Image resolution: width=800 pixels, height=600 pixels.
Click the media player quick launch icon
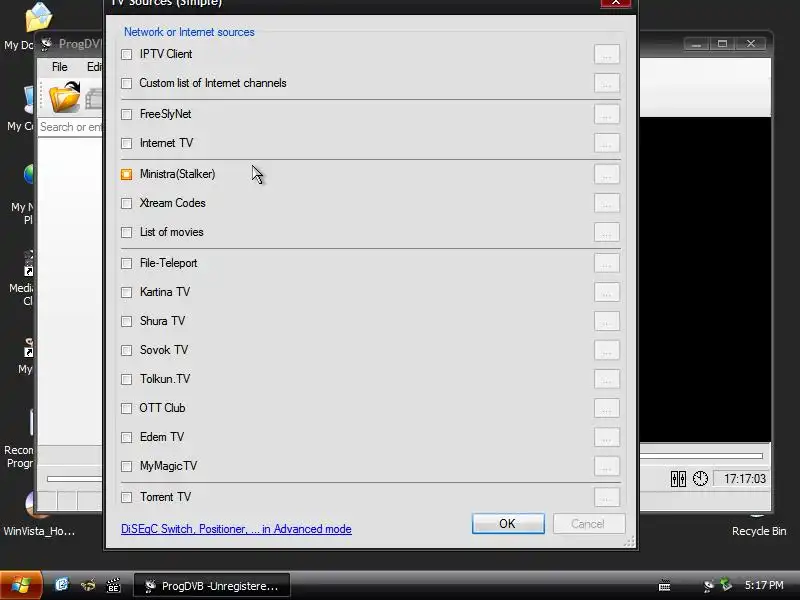(x=88, y=585)
